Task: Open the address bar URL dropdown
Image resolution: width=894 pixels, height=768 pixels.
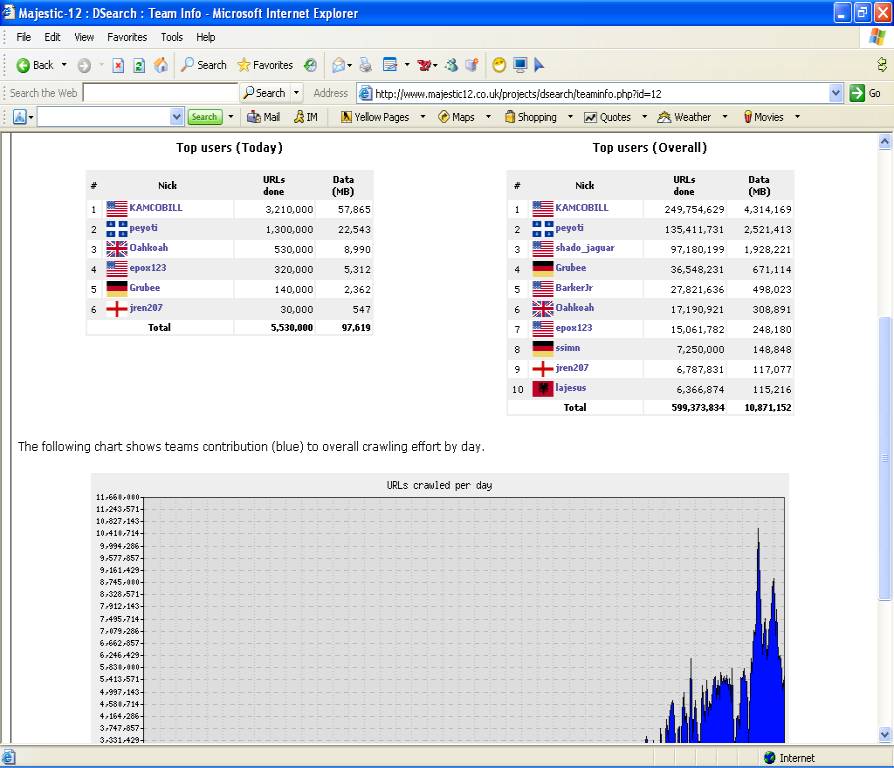Action: pos(836,93)
